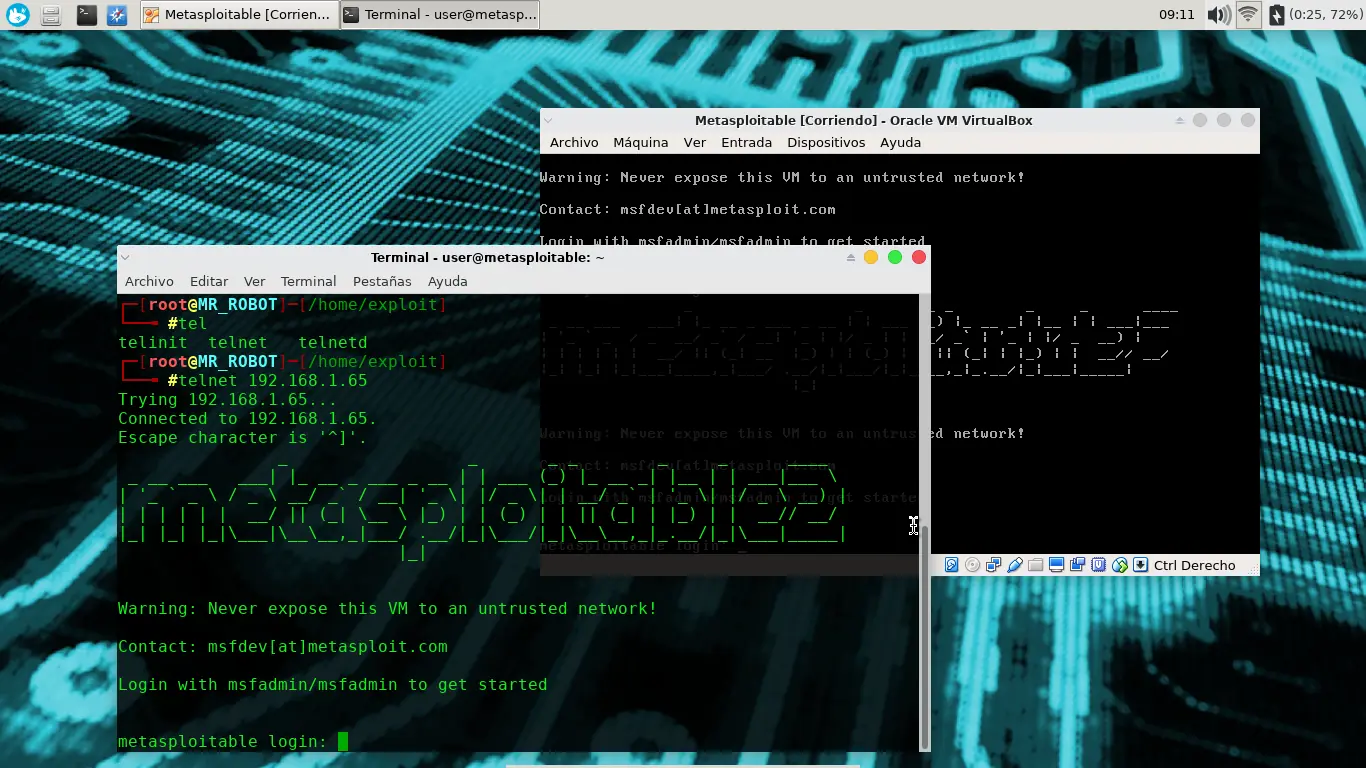This screenshot has width=1366, height=768.
Task: Click top 'Contact: msfdev' line in VirtualBox
Action: point(687,209)
